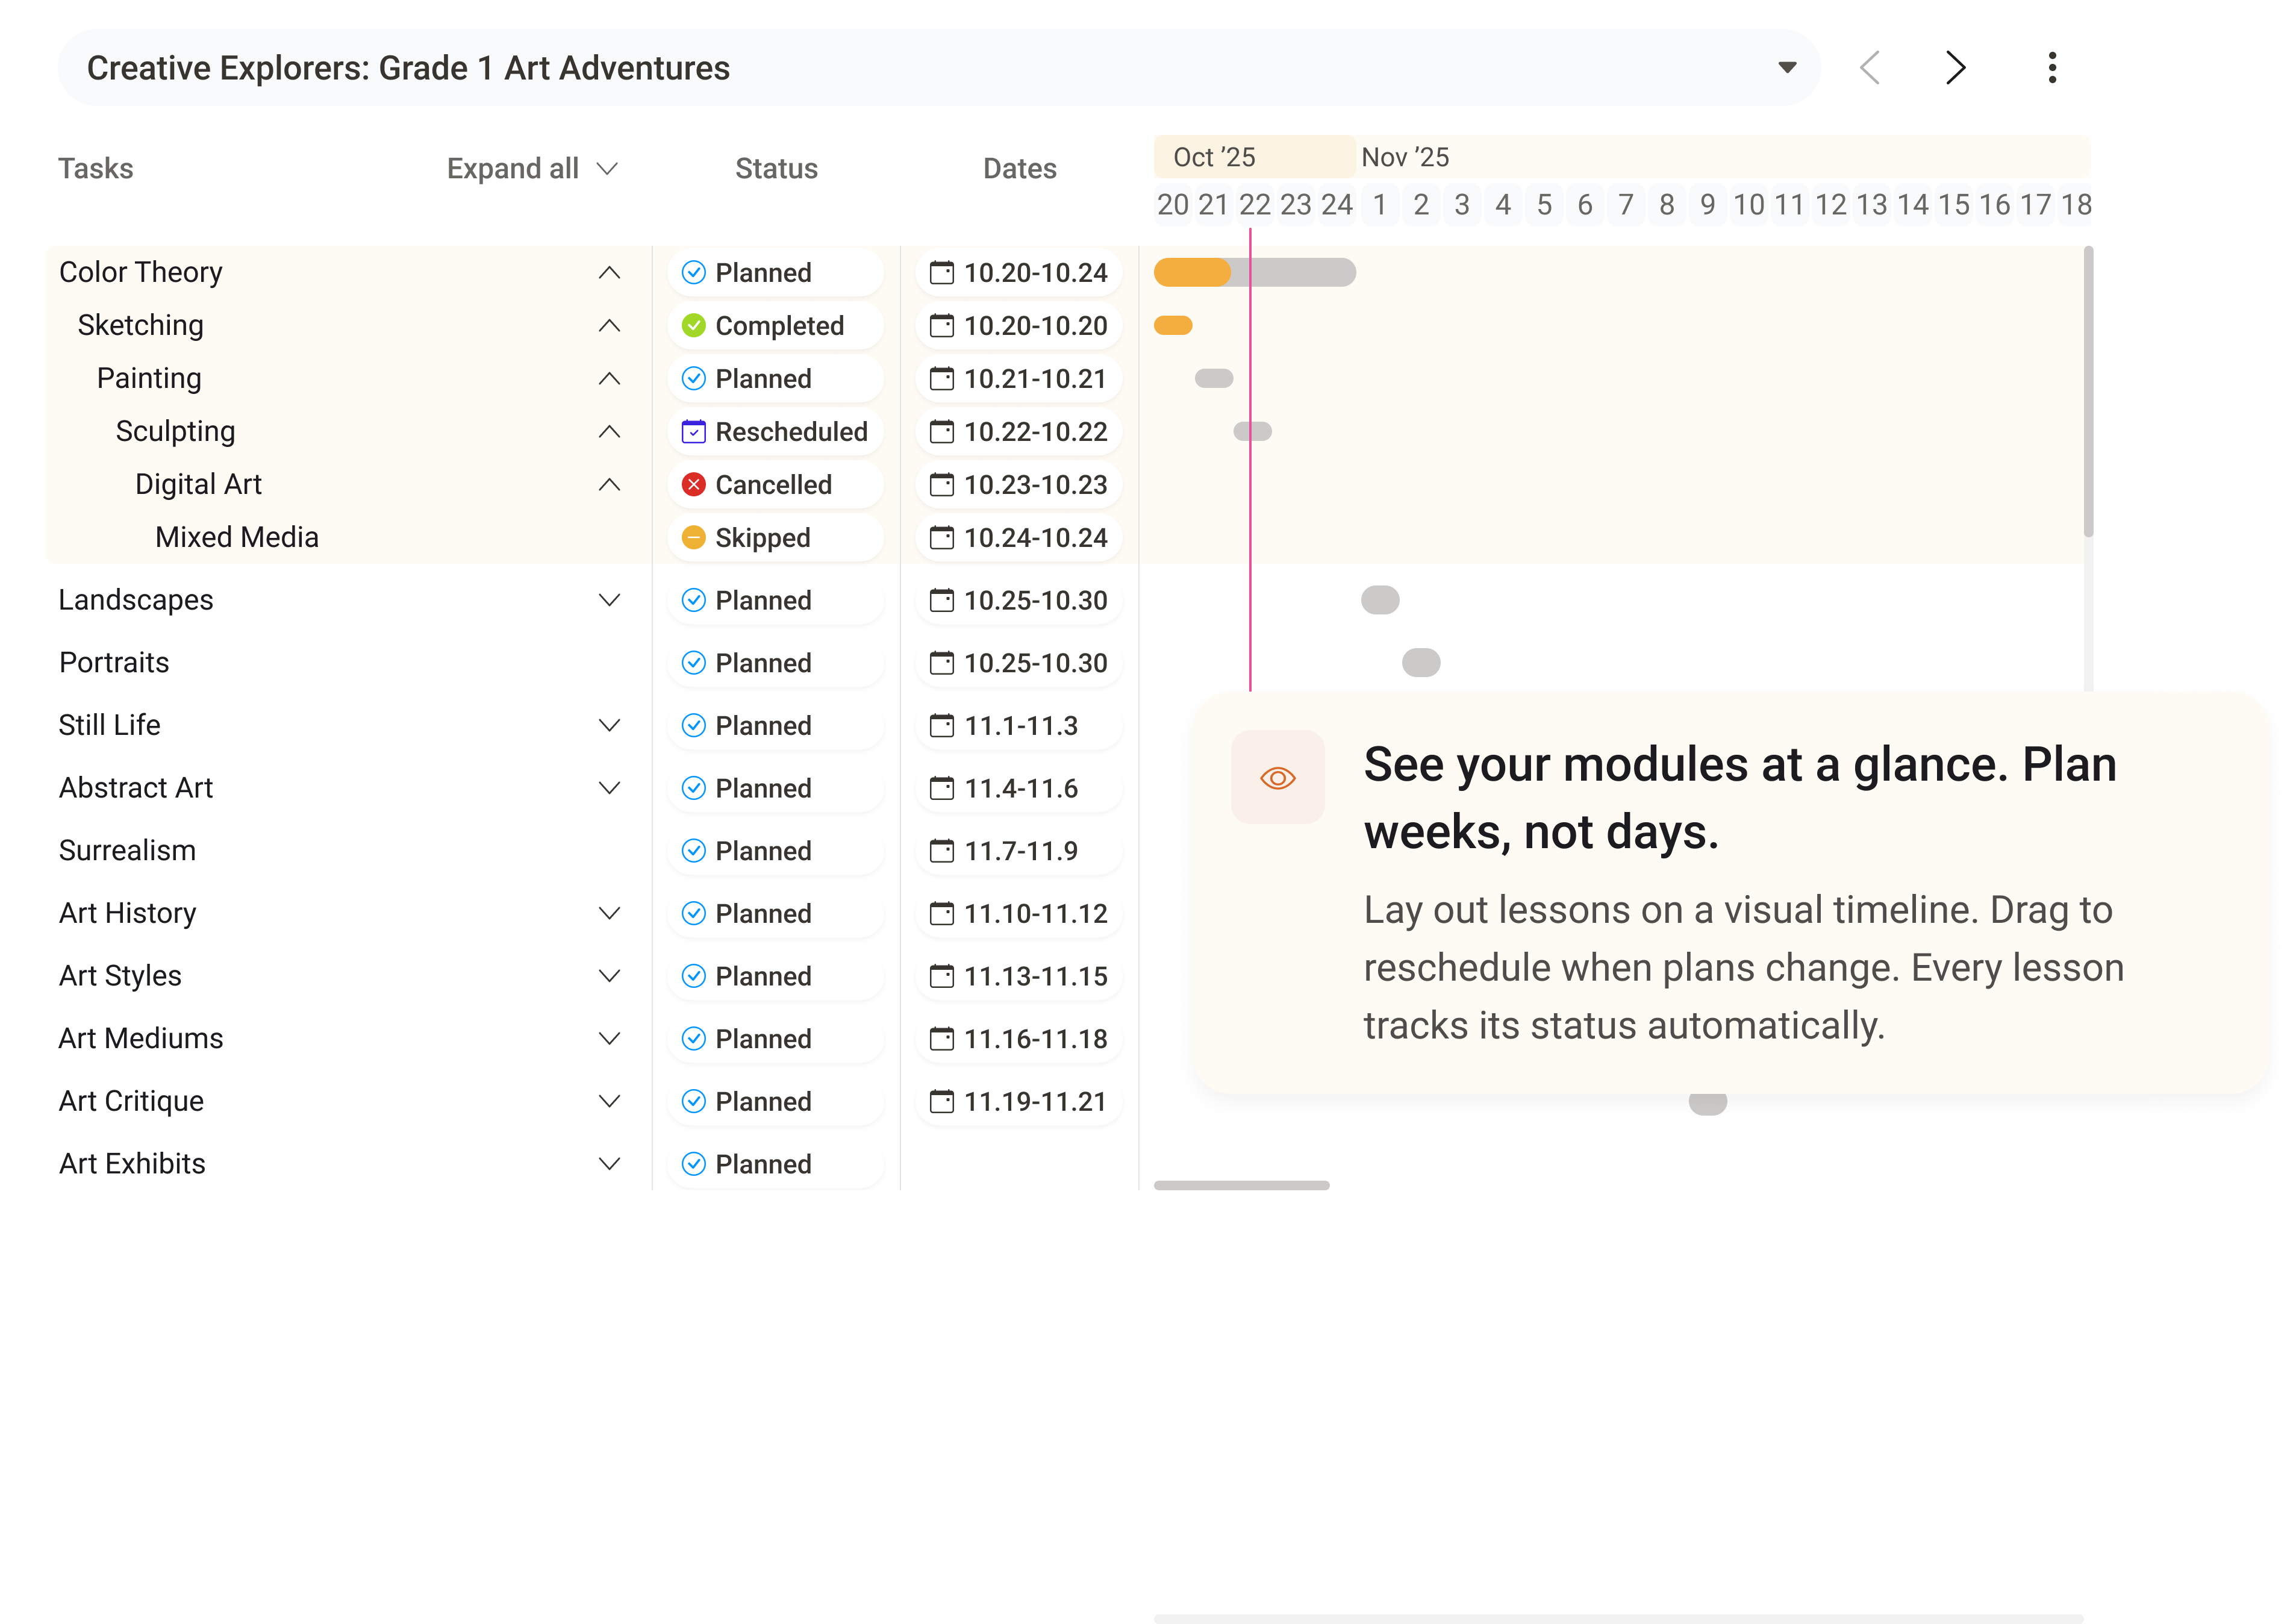Select Sketching orange timeline bar
The height and width of the screenshot is (1624, 2296).
pyautogui.click(x=1172, y=325)
